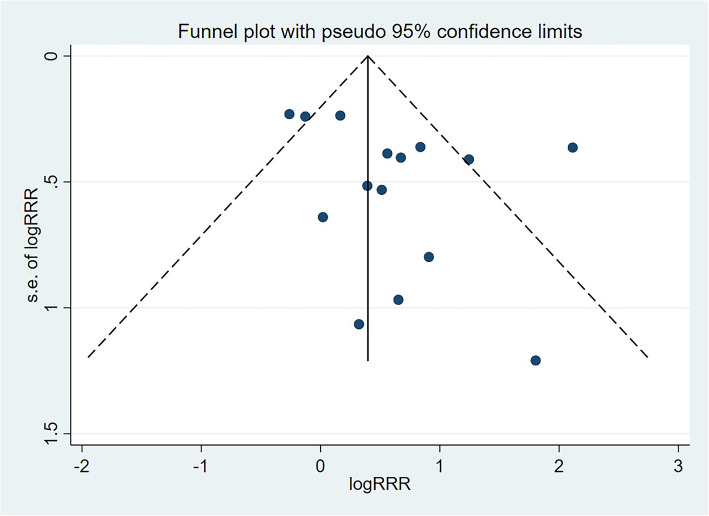This screenshot has width=709, height=516.
Task: Click the bottom end of the right dashed line
Action: pos(649,357)
